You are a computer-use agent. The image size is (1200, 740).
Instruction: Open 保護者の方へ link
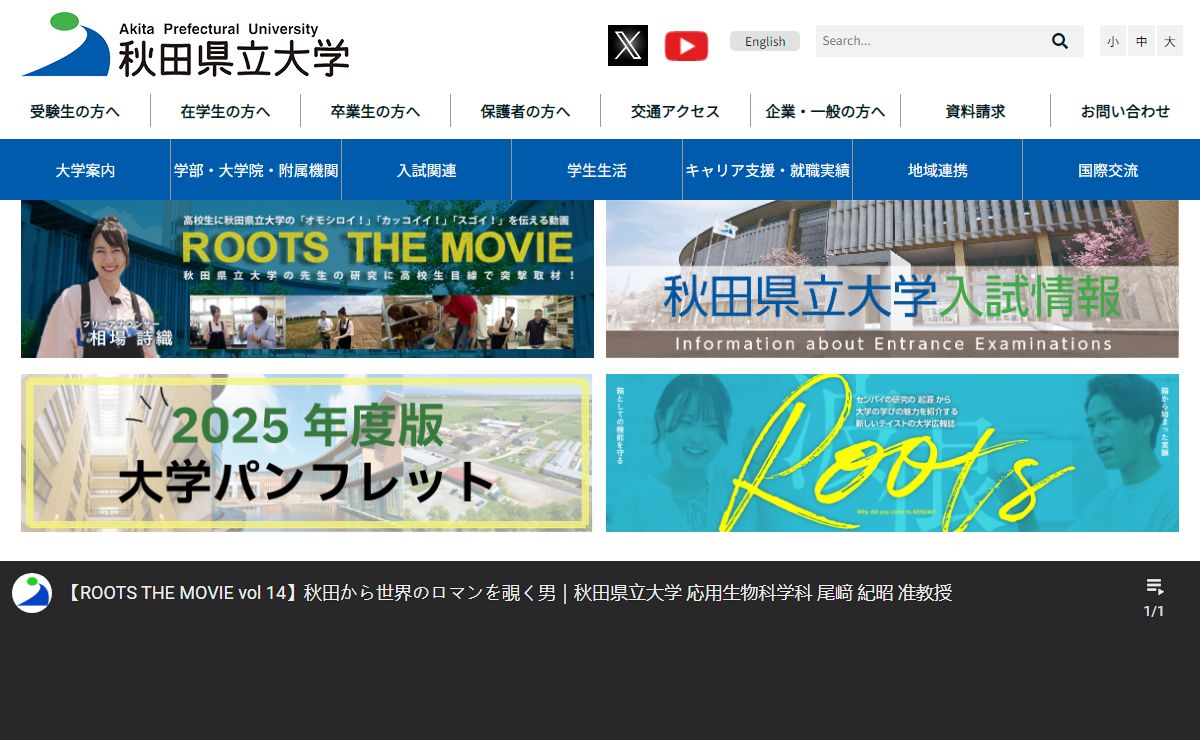coord(525,111)
